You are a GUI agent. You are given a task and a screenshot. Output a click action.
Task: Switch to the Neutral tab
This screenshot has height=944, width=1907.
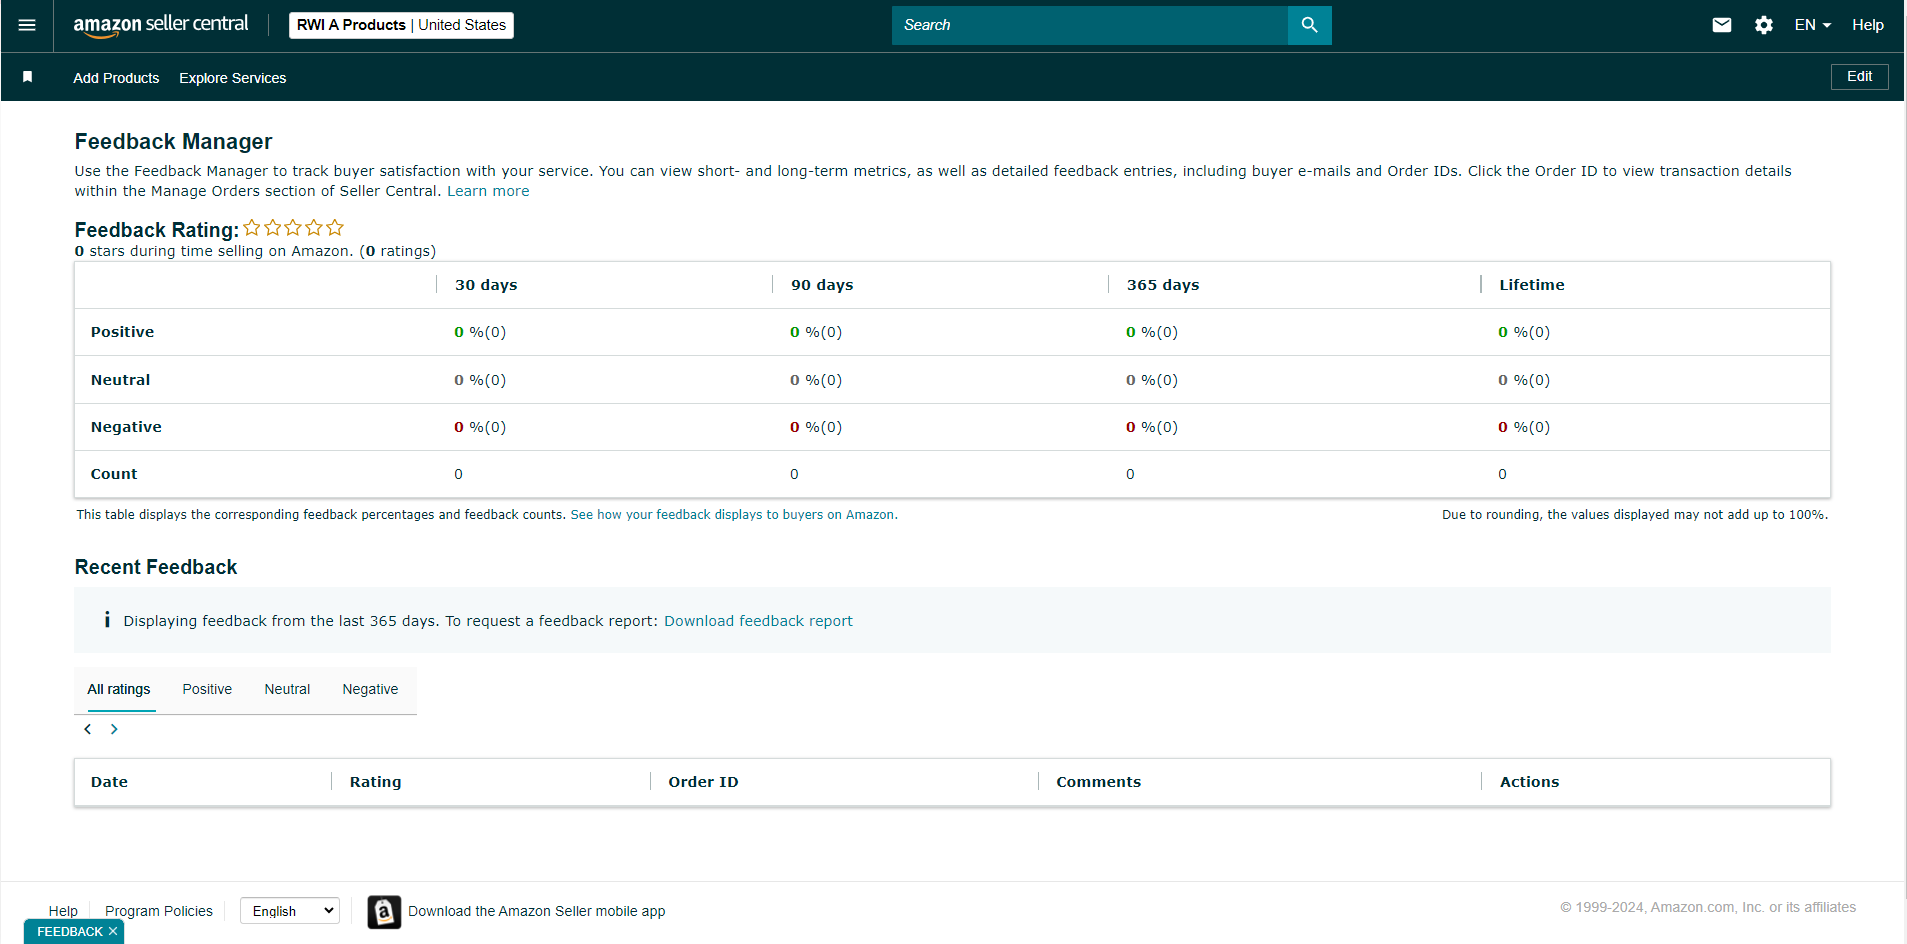pyautogui.click(x=287, y=689)
